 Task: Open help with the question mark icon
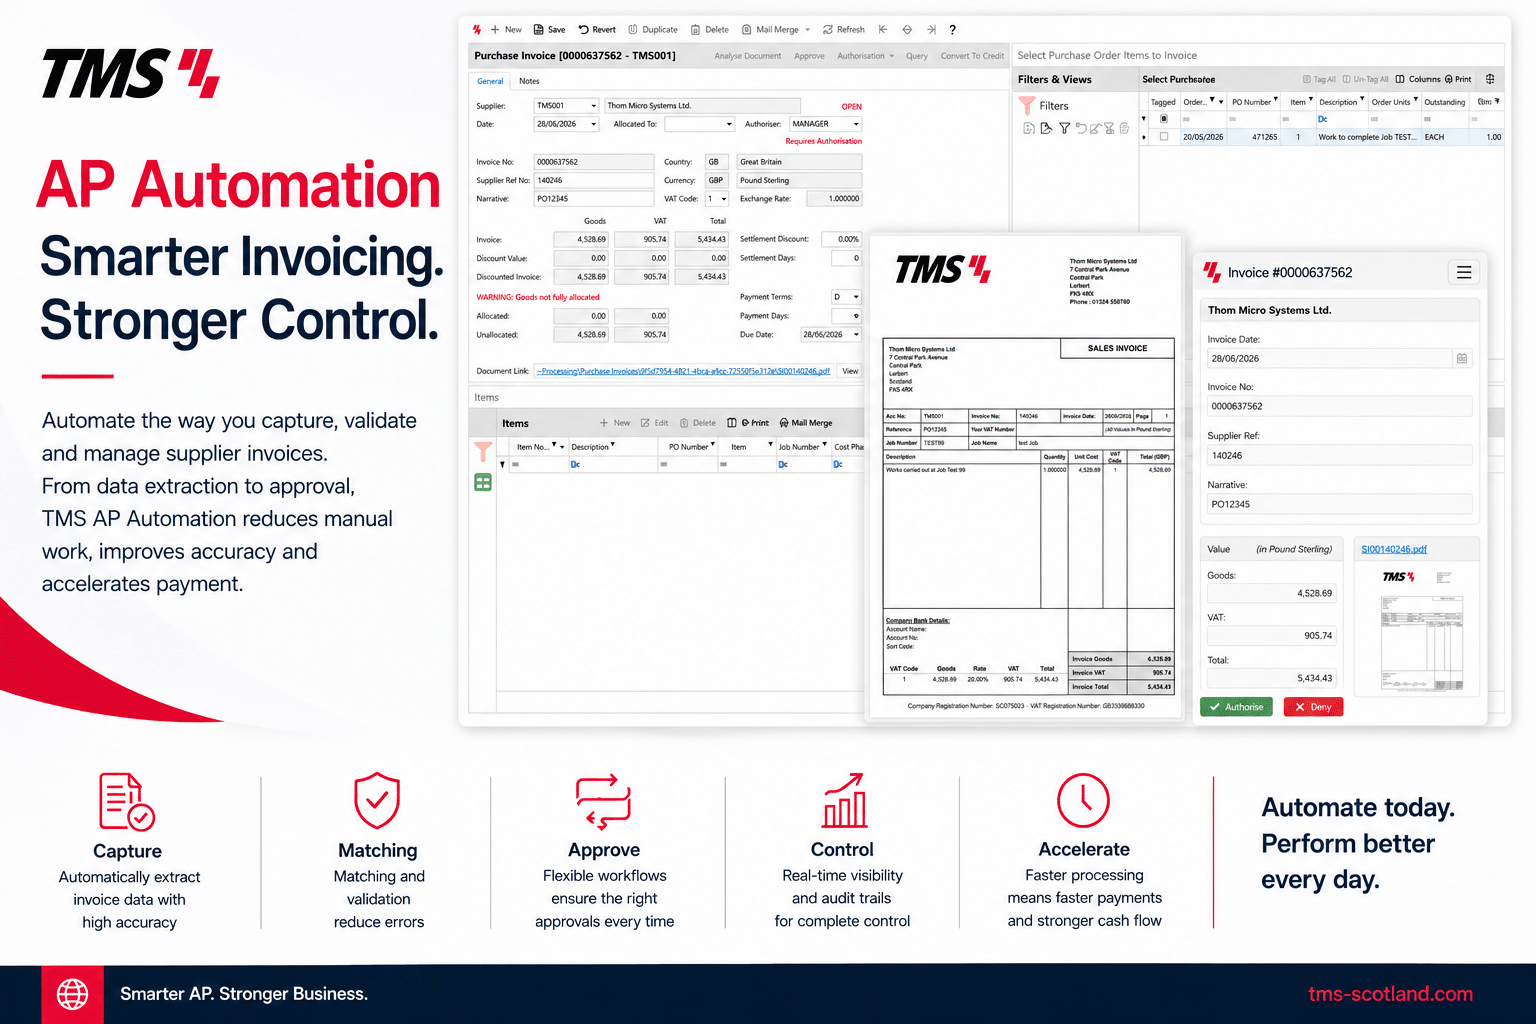[953, 30]
